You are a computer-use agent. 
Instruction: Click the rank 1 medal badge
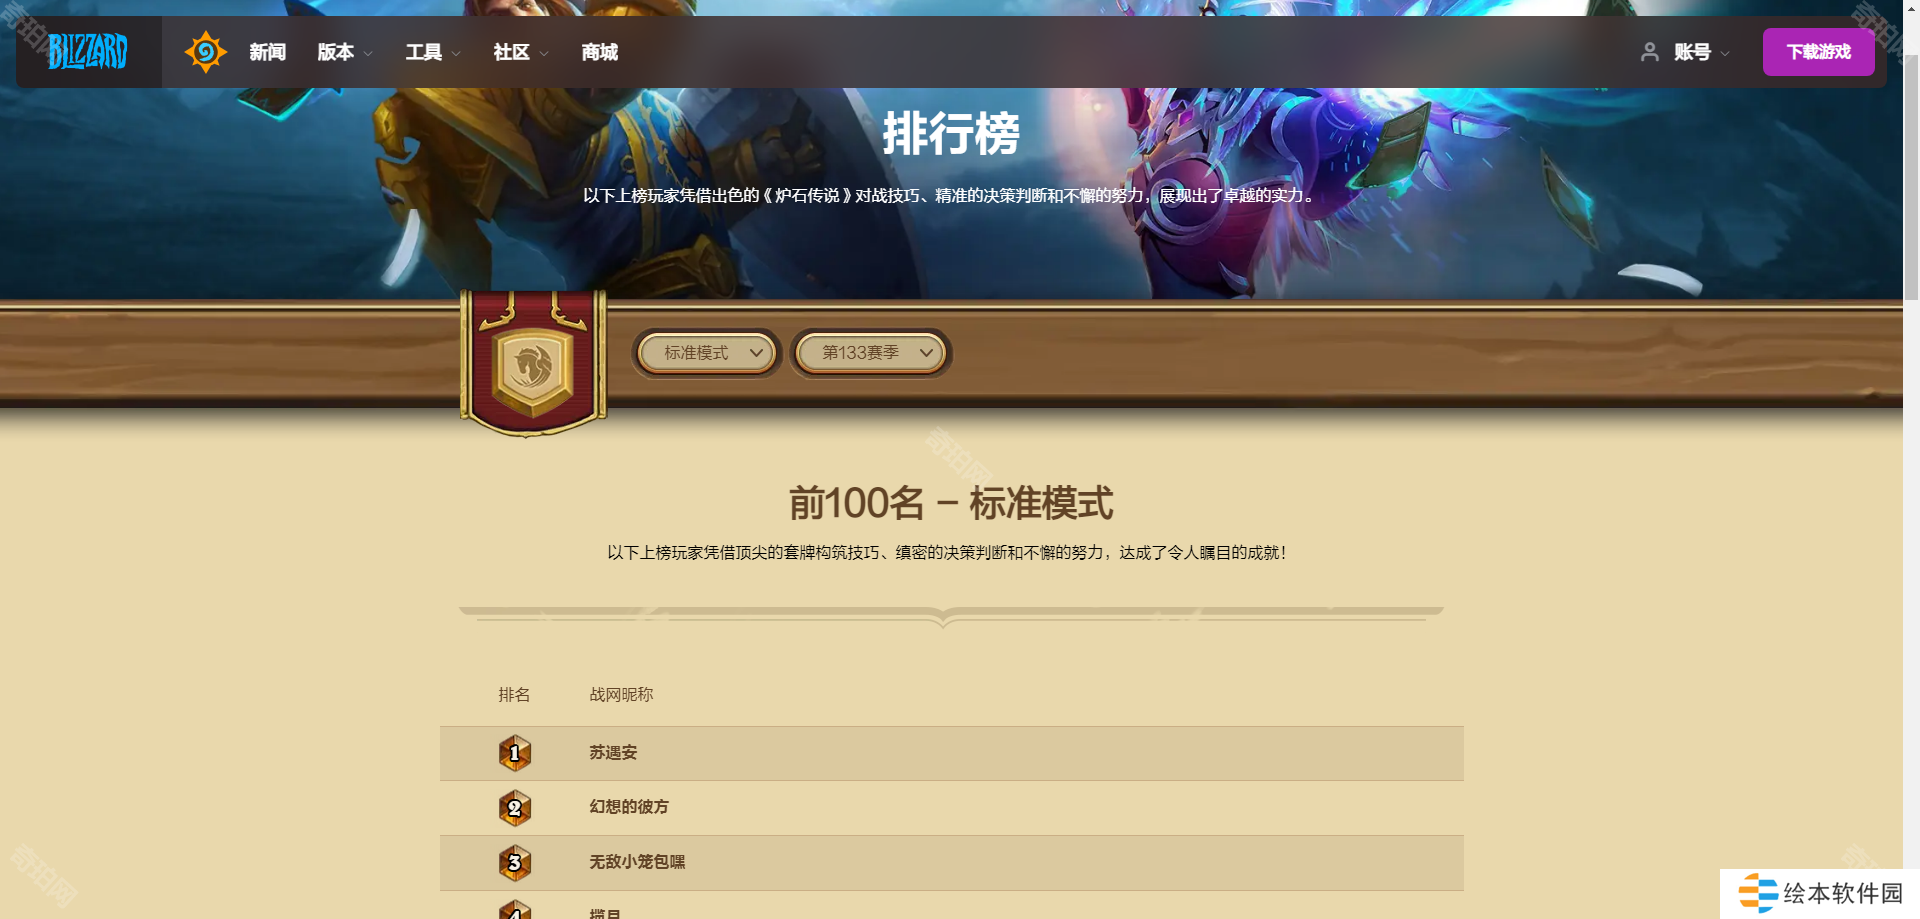515,753
